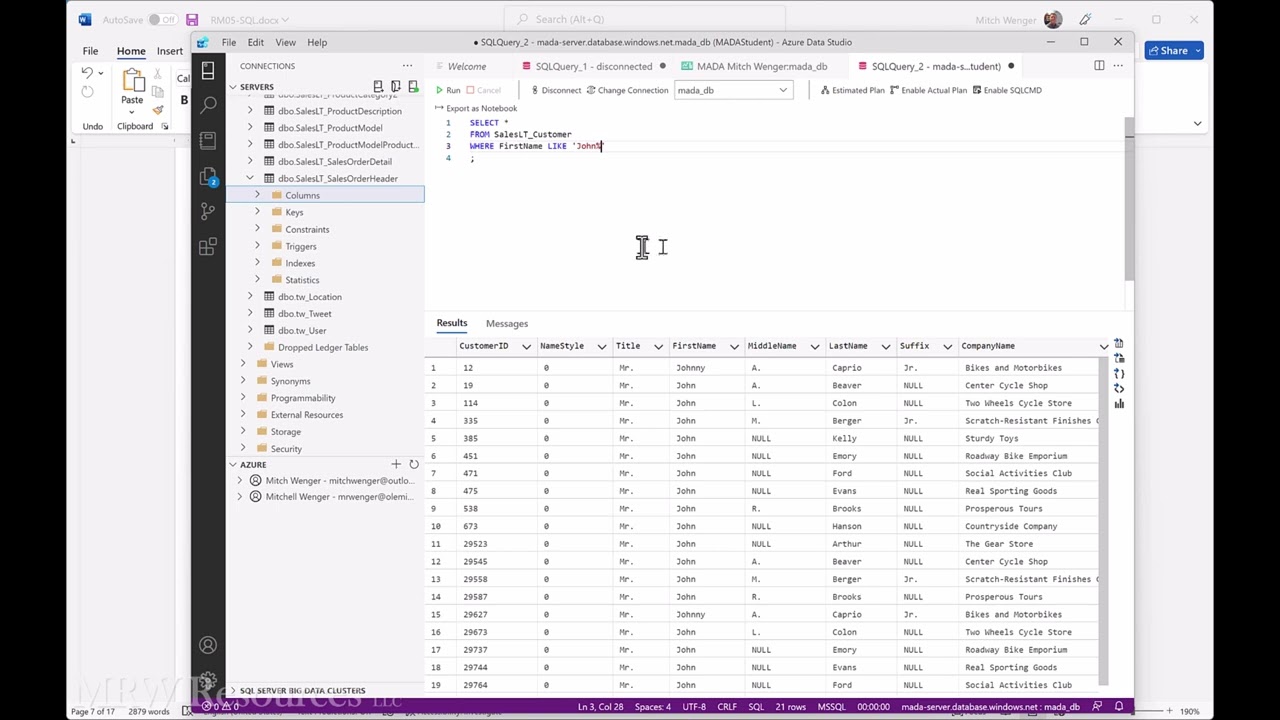Viewport: 1280px width, 720px height.
Task: Click the Estimated Plan button
Action: pos(853,90)
